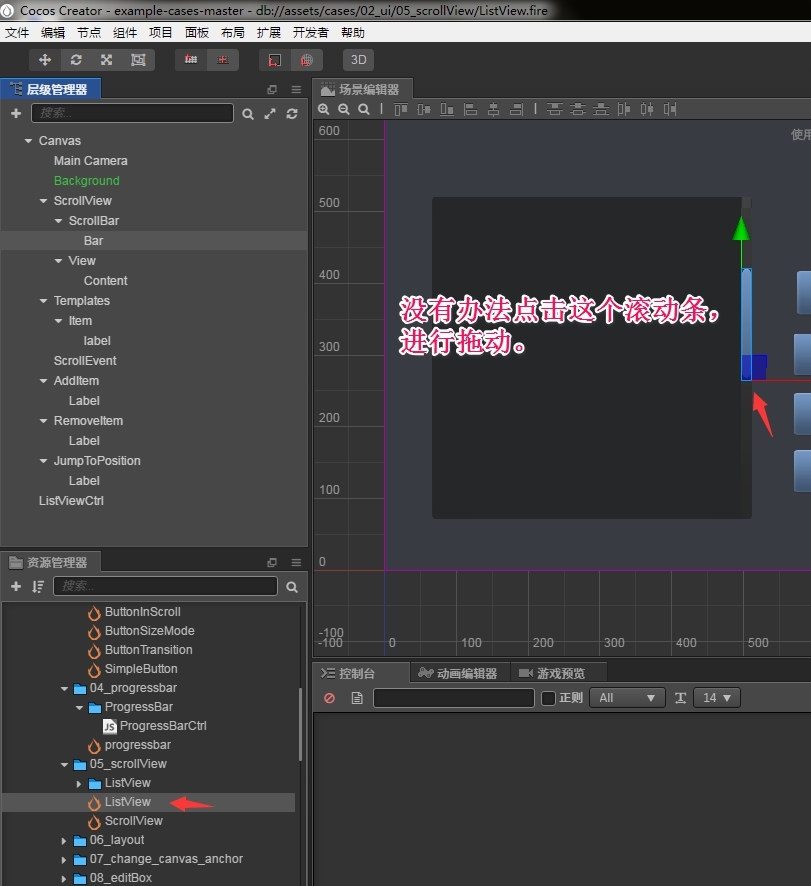The height and width of the screenshot is (886, 811).
Task: Pop out the hierarchy panel
Action: [272, 89]
